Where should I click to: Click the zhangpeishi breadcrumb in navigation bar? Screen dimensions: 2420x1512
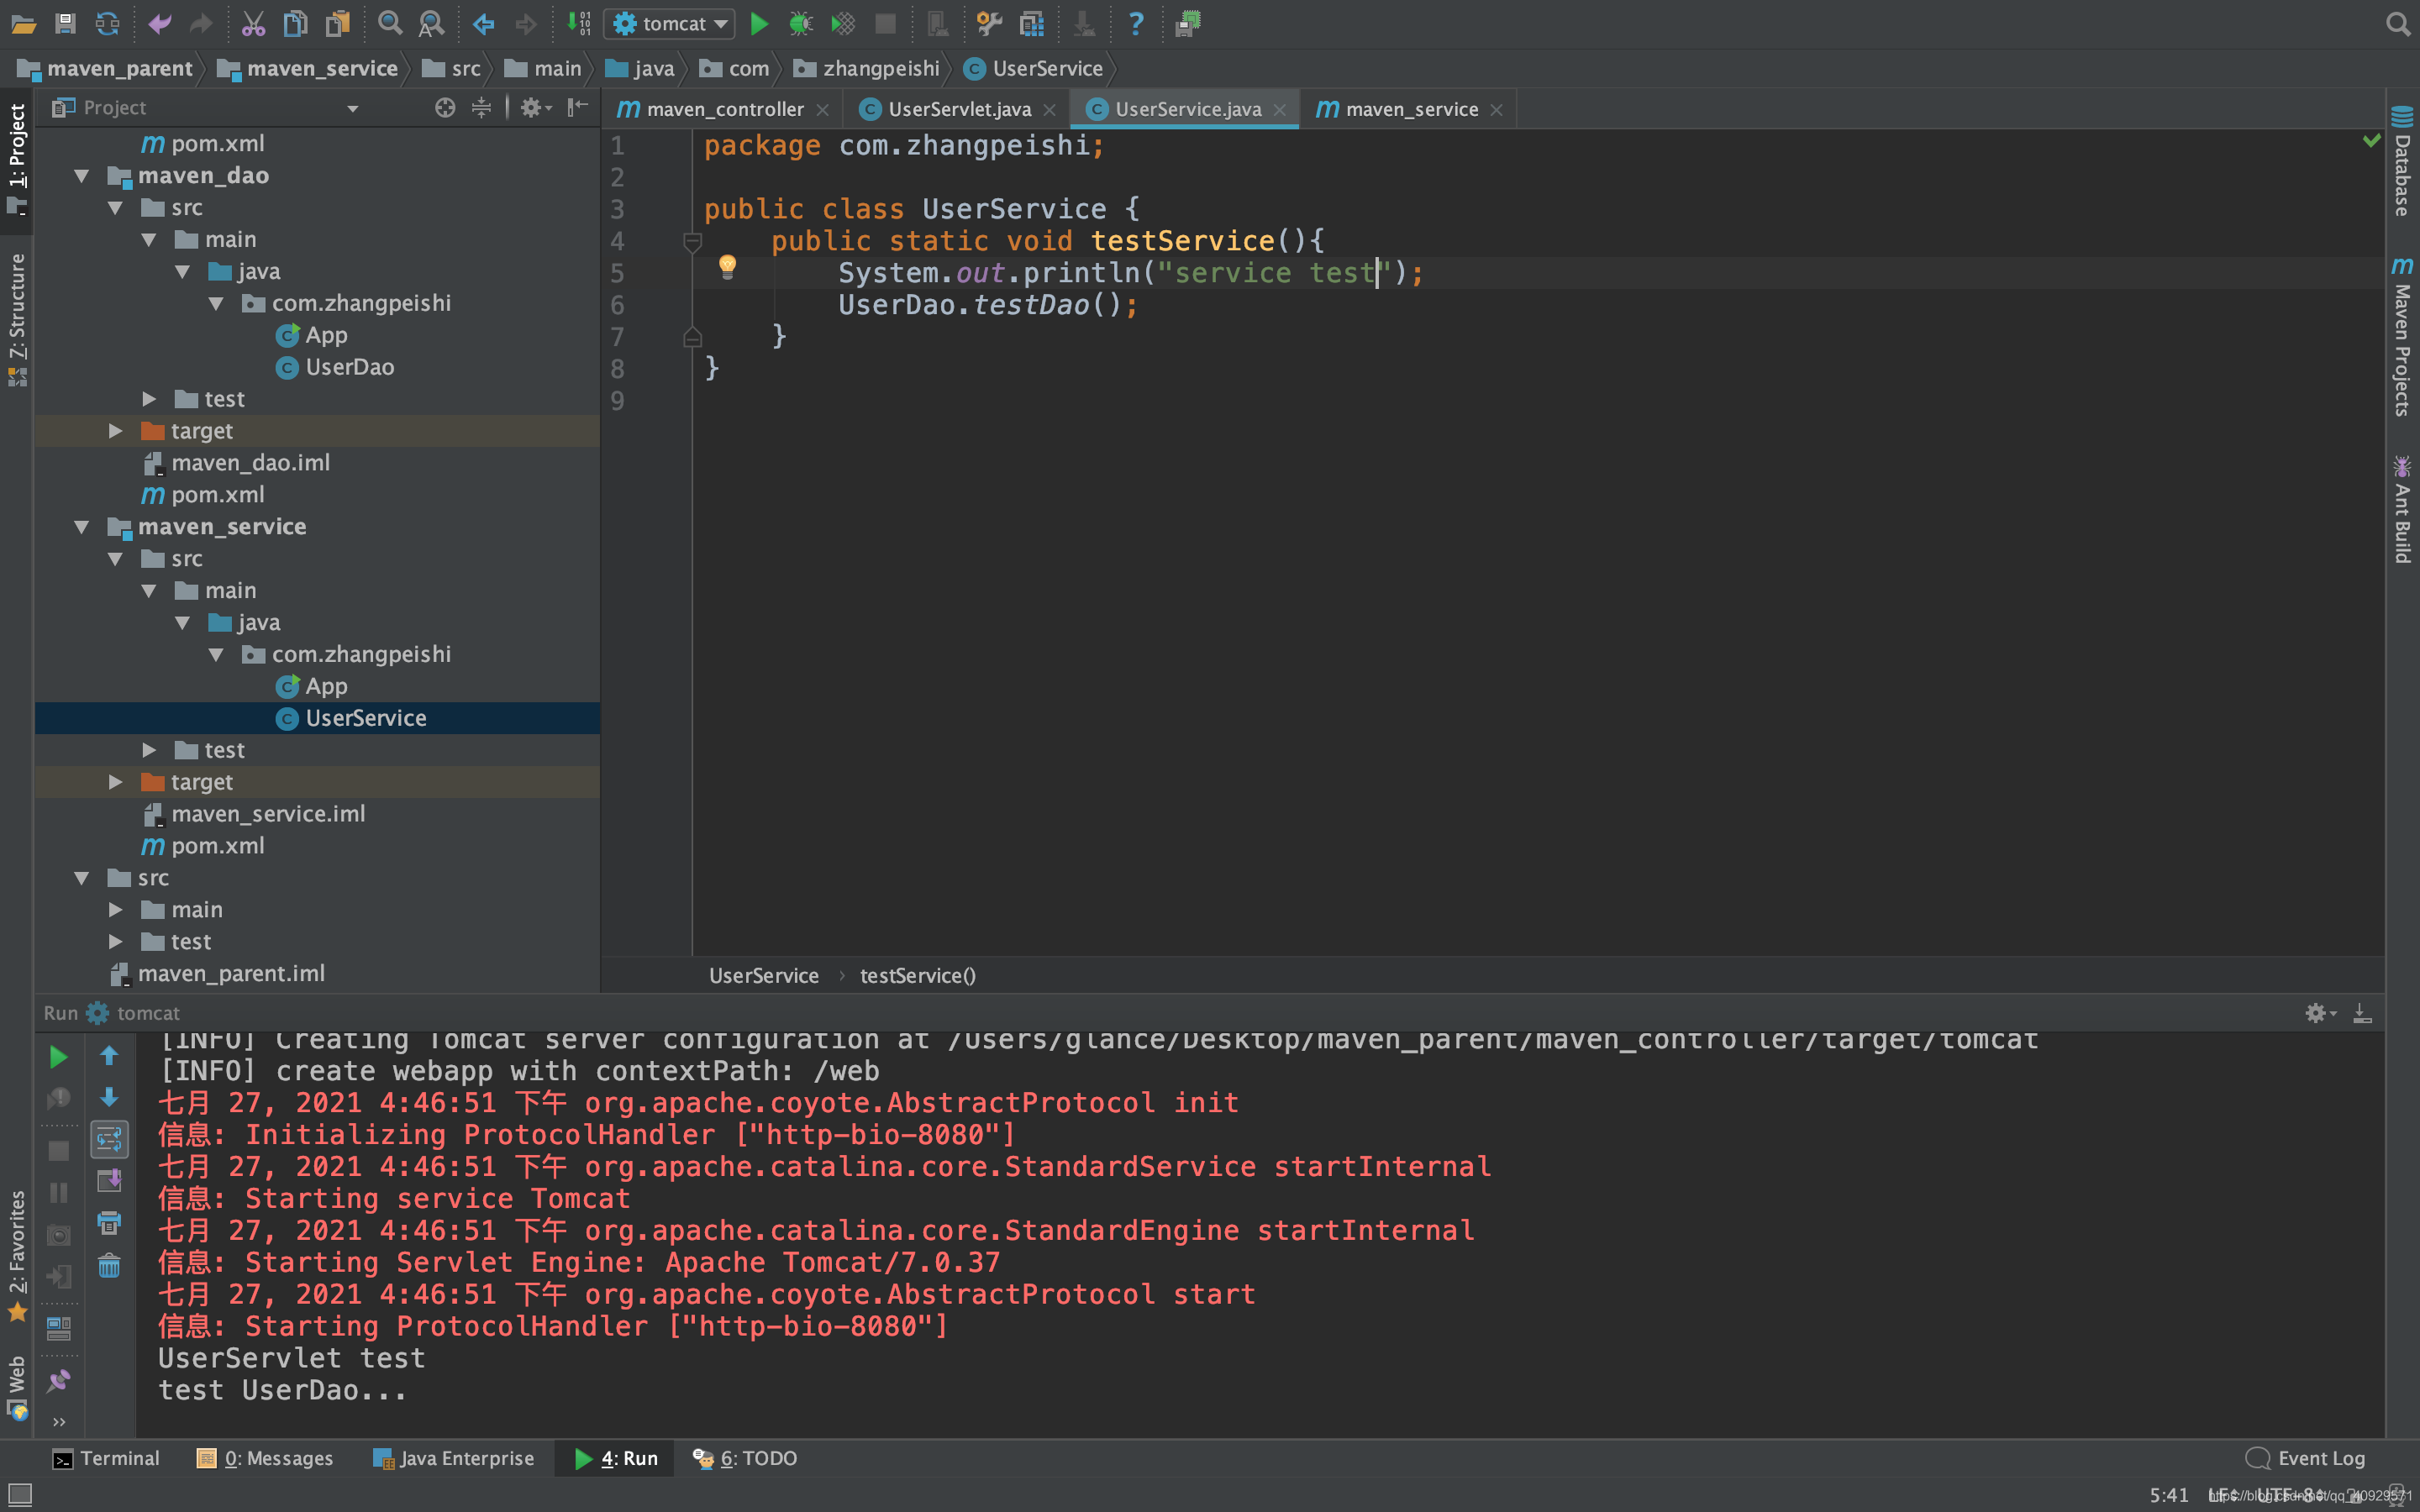point(880,68)
